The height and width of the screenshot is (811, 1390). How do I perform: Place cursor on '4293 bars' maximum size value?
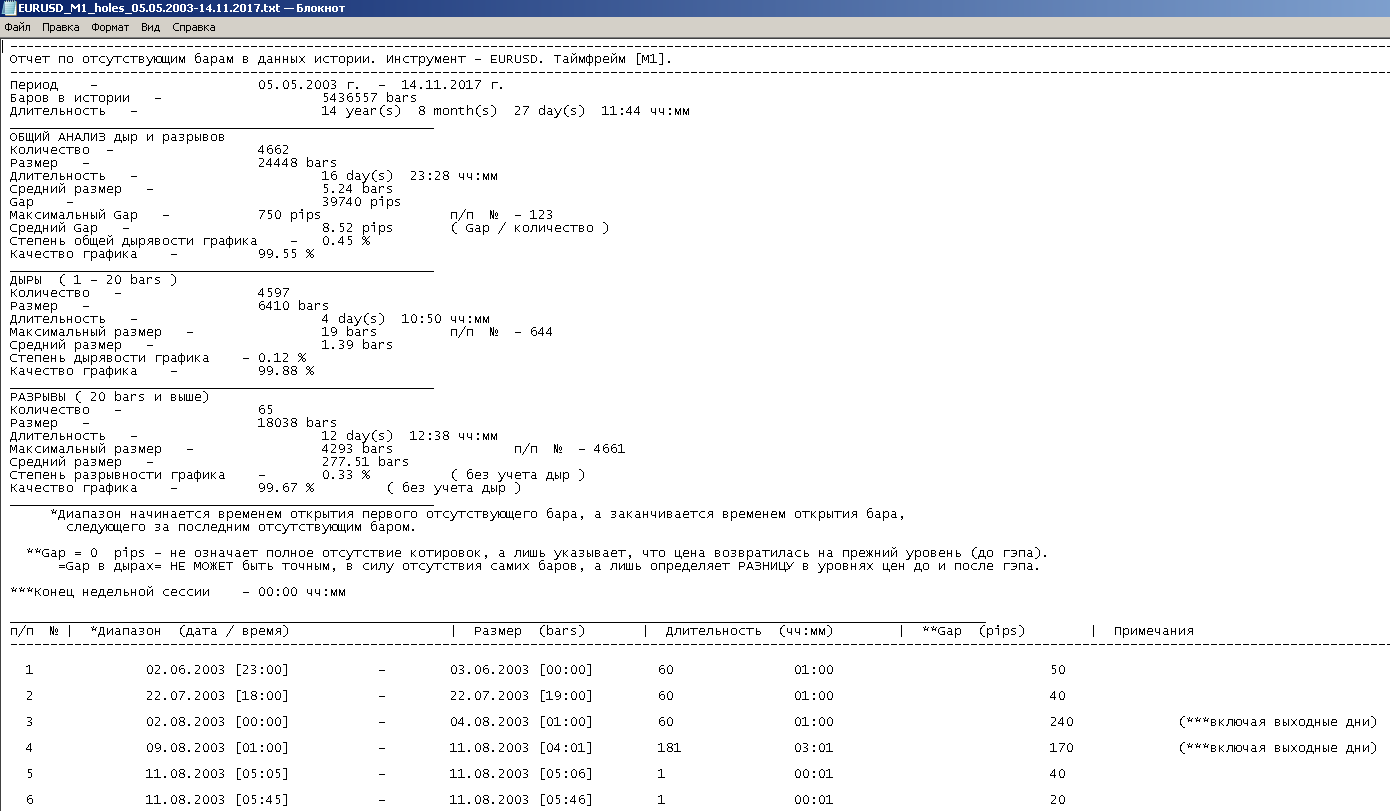tap(357, 449)
